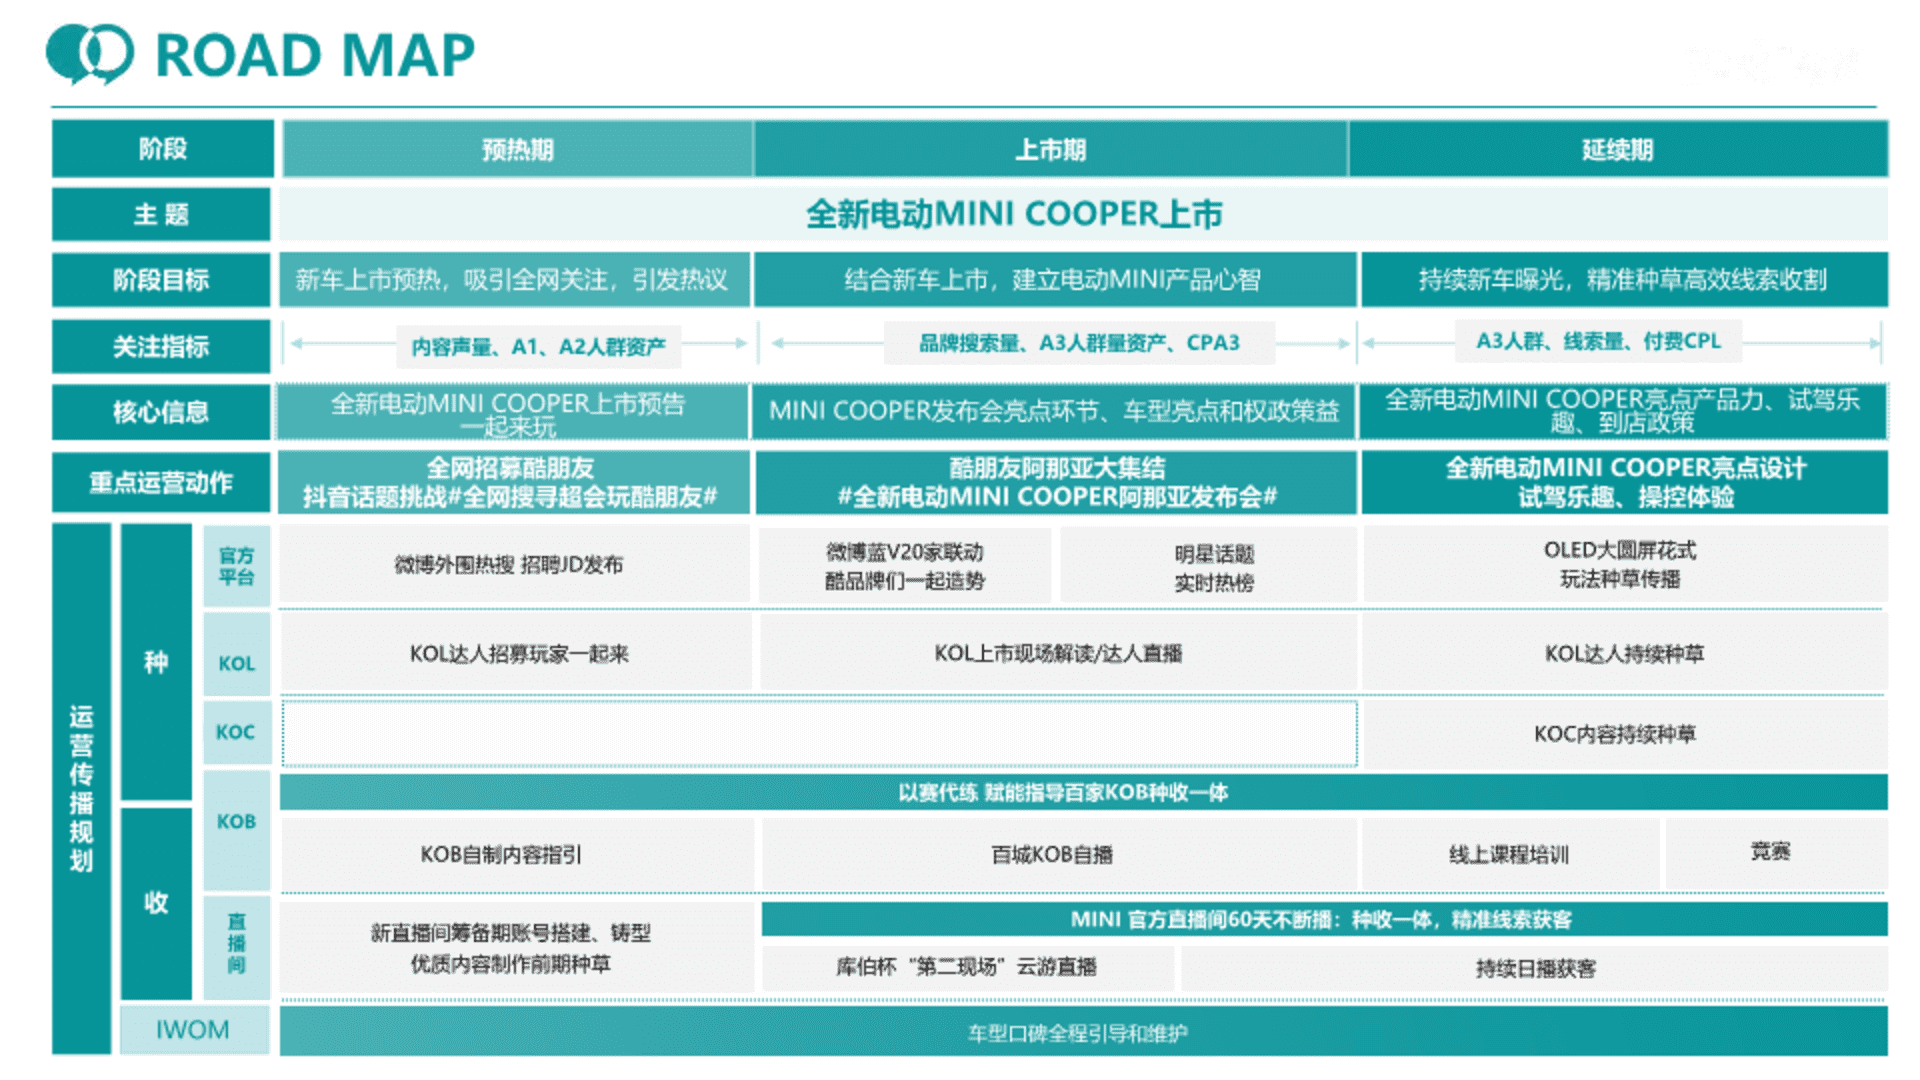Select the 延续期 phase column header
This screenshot has width=1920, height=1080.
1618,150
